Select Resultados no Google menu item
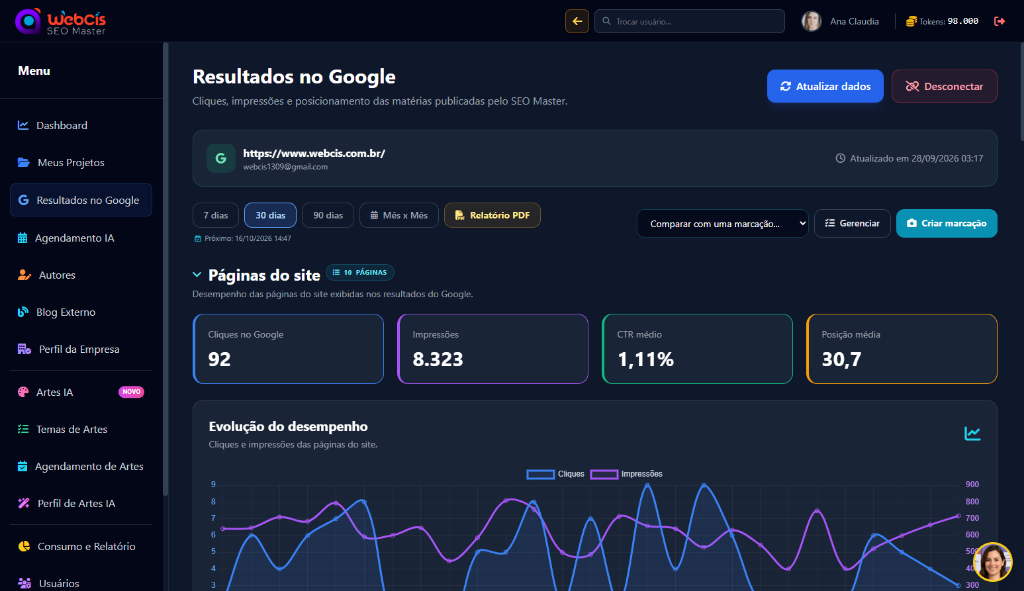The width and height of the screenshot is (1024, 591). [x=81, y=200]
